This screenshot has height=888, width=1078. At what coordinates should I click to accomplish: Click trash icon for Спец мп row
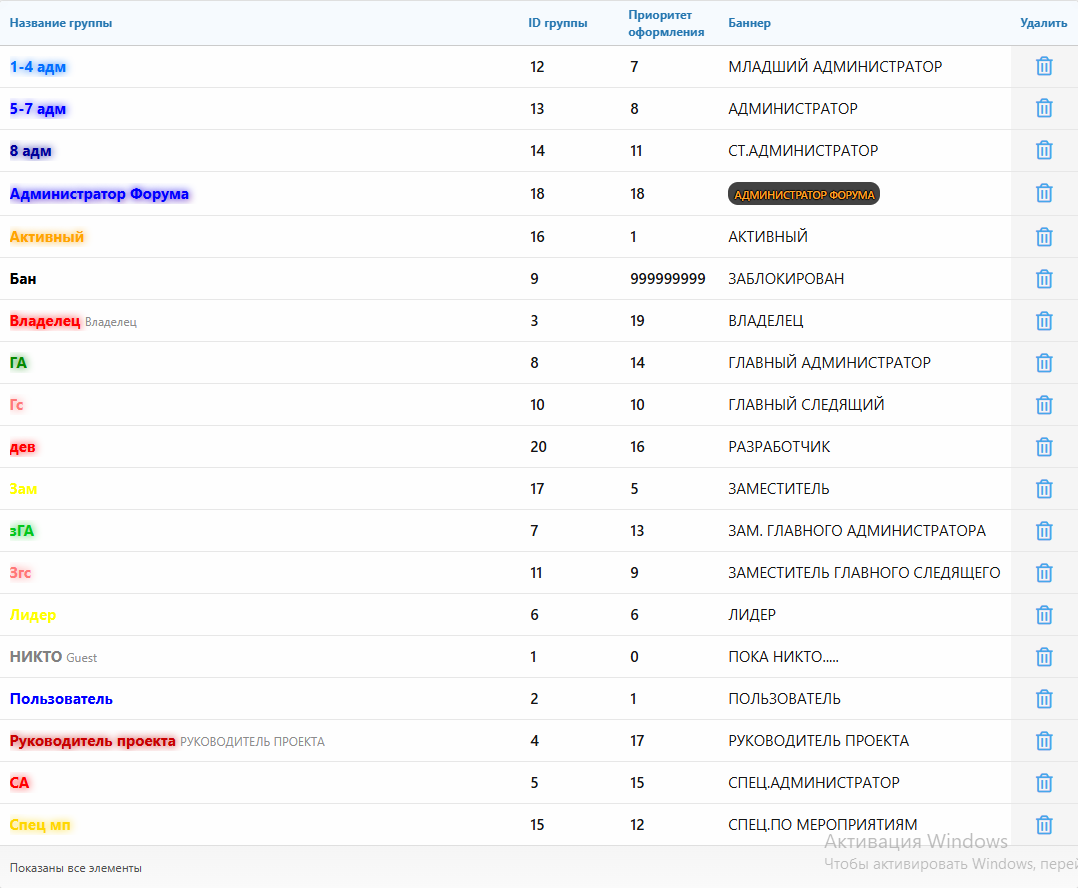(1044, 825)
